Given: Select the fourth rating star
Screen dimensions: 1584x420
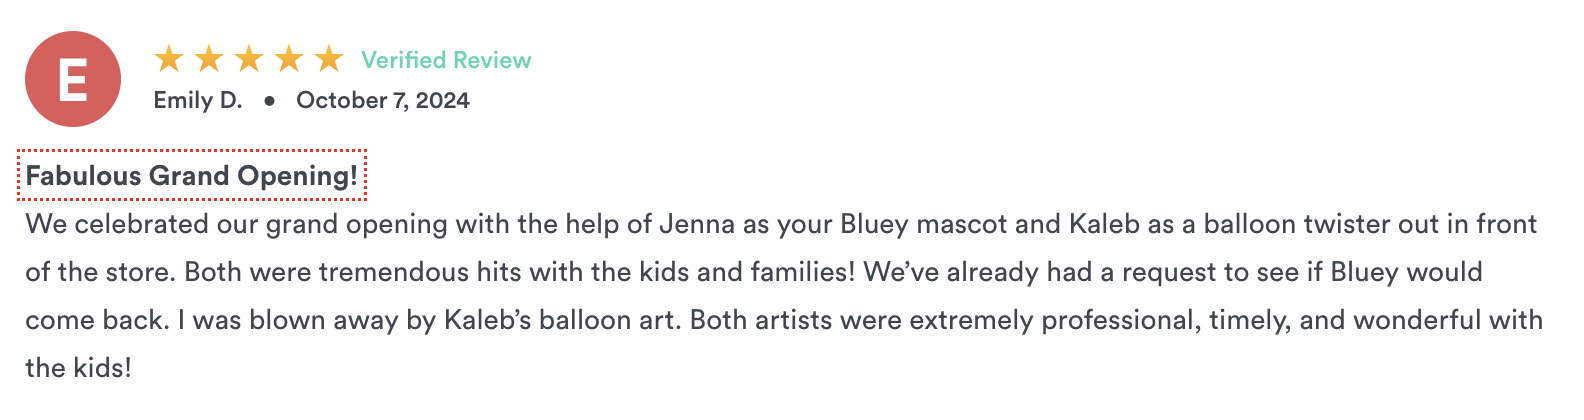Looking at the screenshot, I should pyautogui.click(x=289, y=59).
